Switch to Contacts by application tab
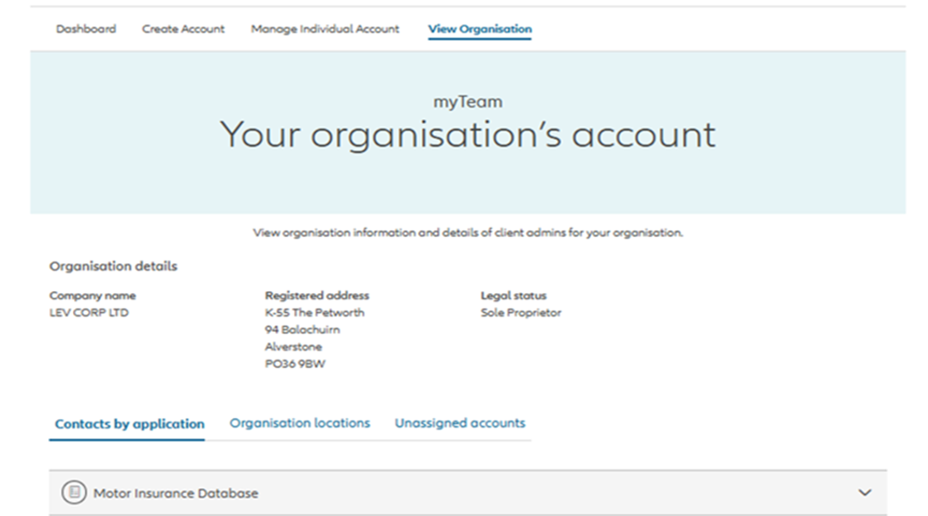928x516 pixels. coord(130,424)
